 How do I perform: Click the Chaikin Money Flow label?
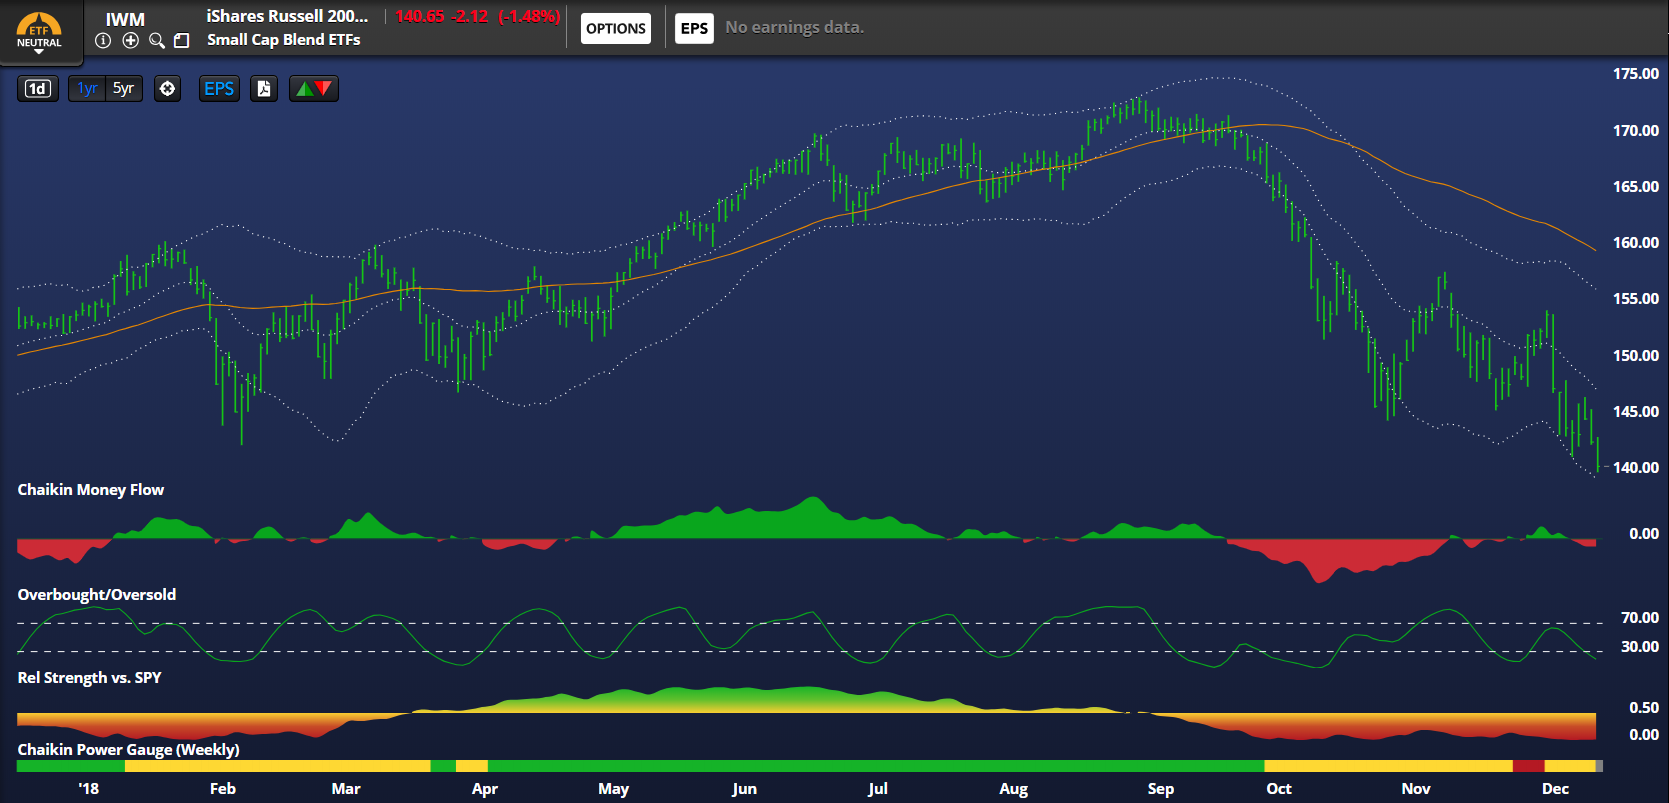(x=91, y=489)
